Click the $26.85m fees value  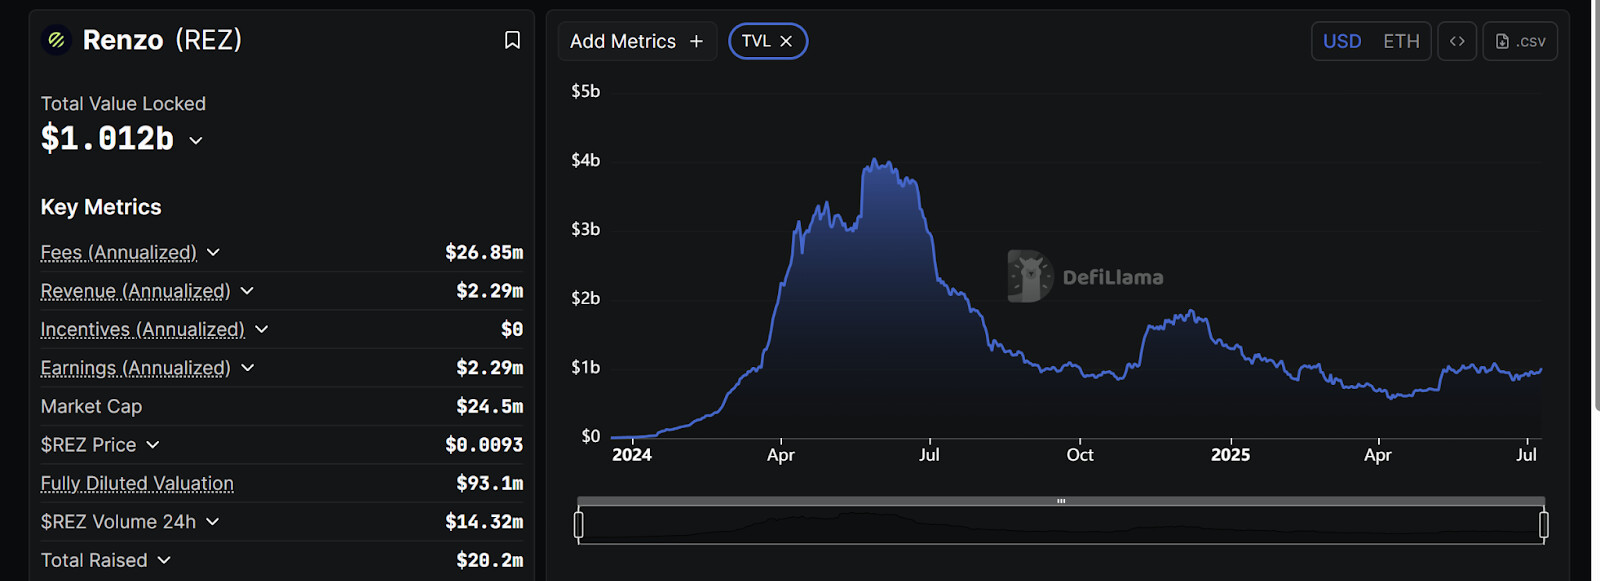(x=484, y=252)
